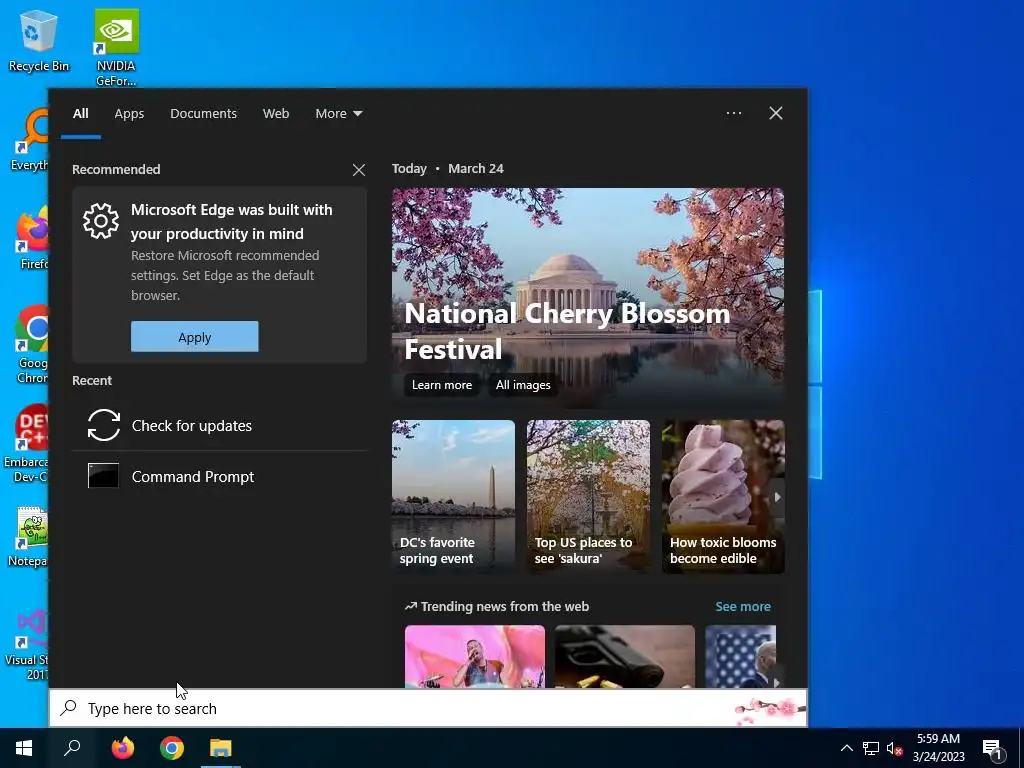Open the taskbar clock and date

pyautogui.click(x=938, y=748)
